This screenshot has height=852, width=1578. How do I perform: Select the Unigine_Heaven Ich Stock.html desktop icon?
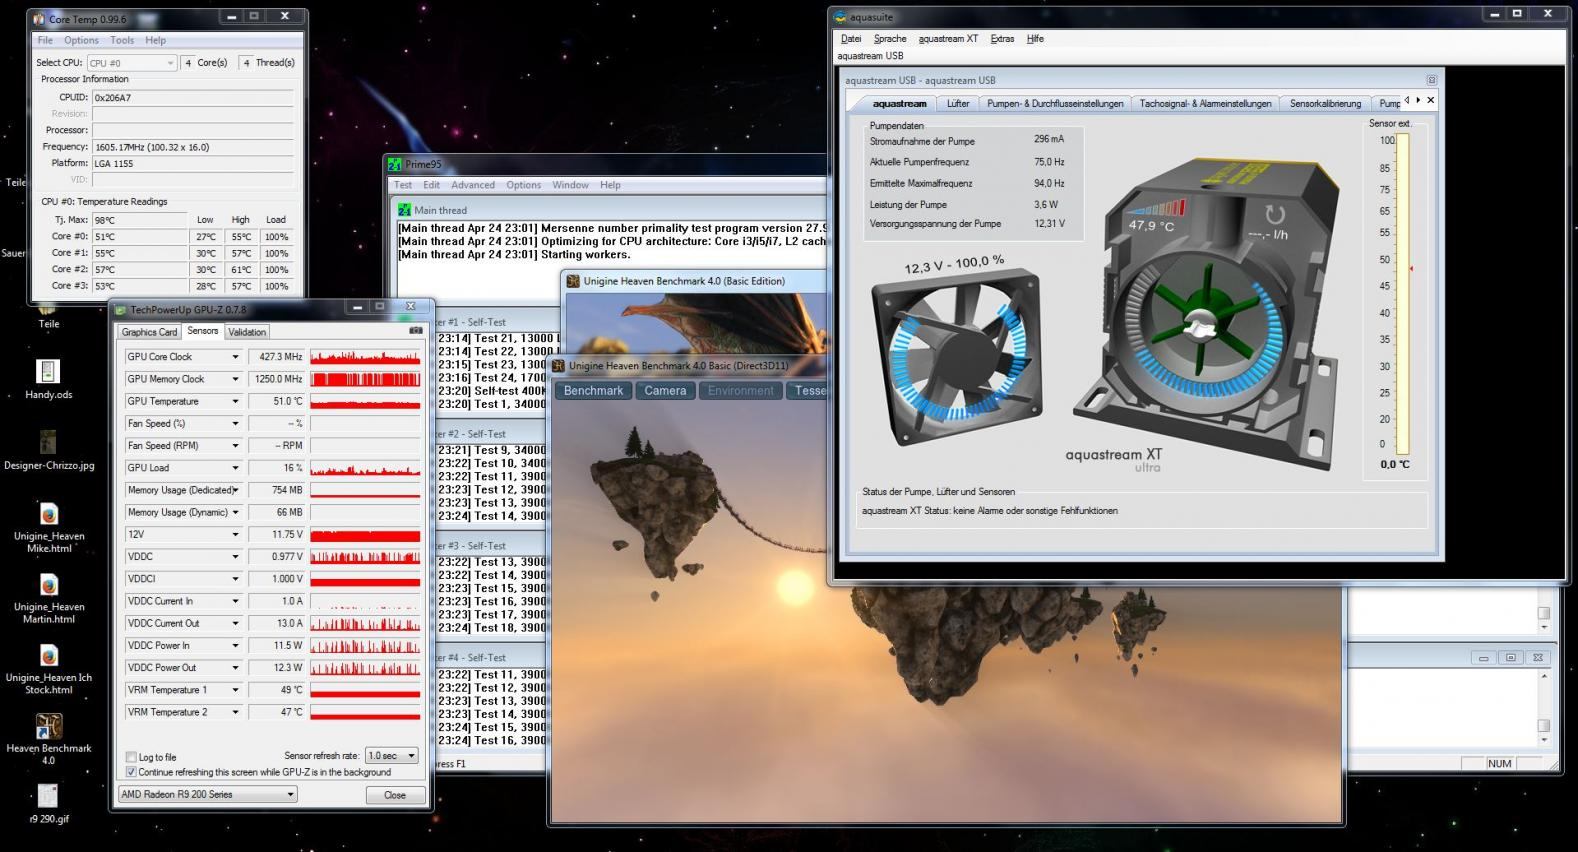coord(48,668)
